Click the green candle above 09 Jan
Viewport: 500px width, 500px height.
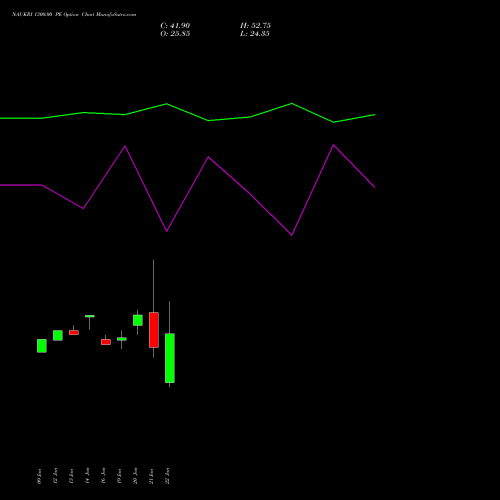pos(42,346)
